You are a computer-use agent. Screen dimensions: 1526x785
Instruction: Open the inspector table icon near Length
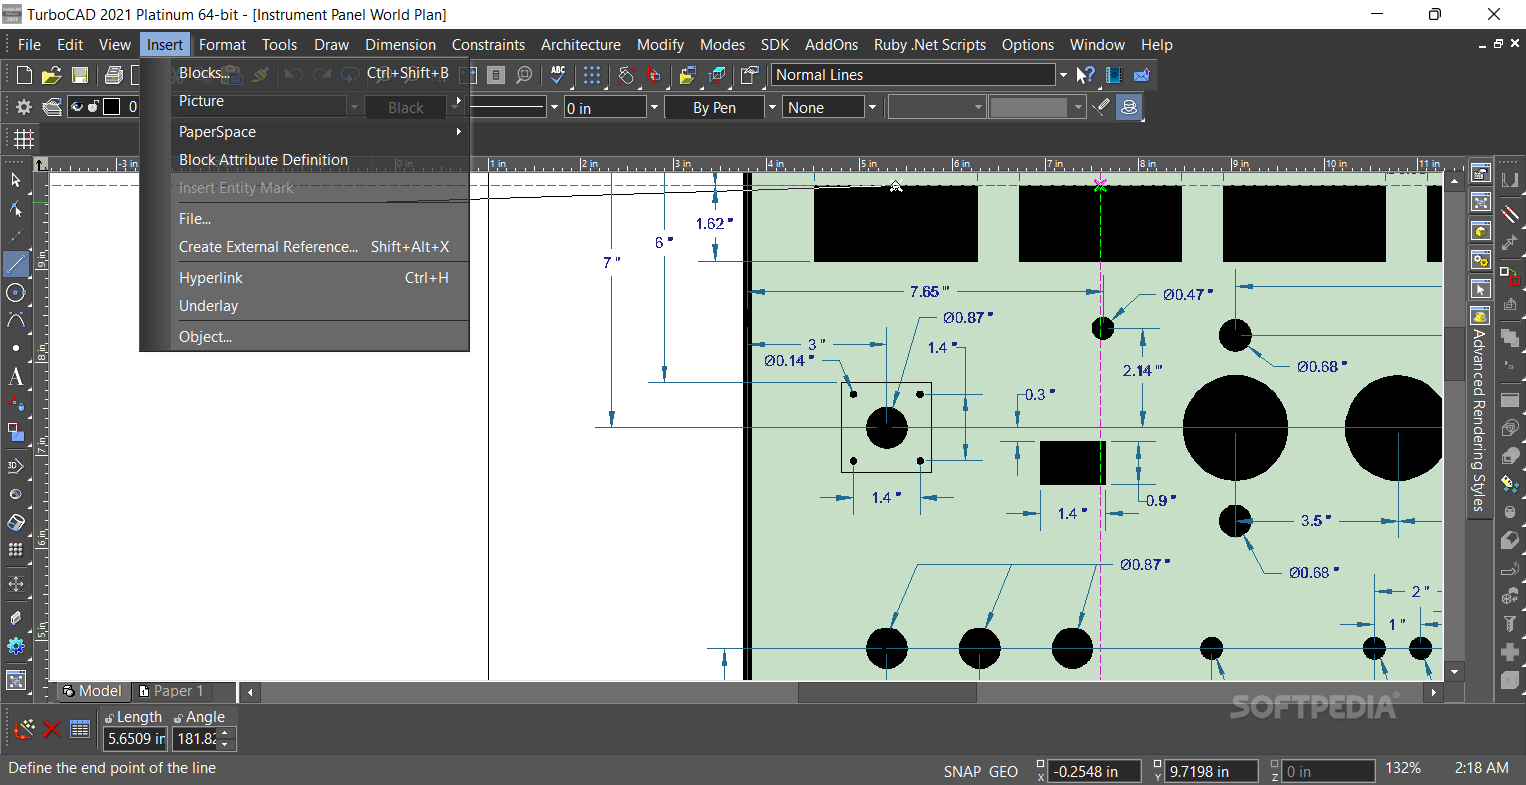click(80, 729)
